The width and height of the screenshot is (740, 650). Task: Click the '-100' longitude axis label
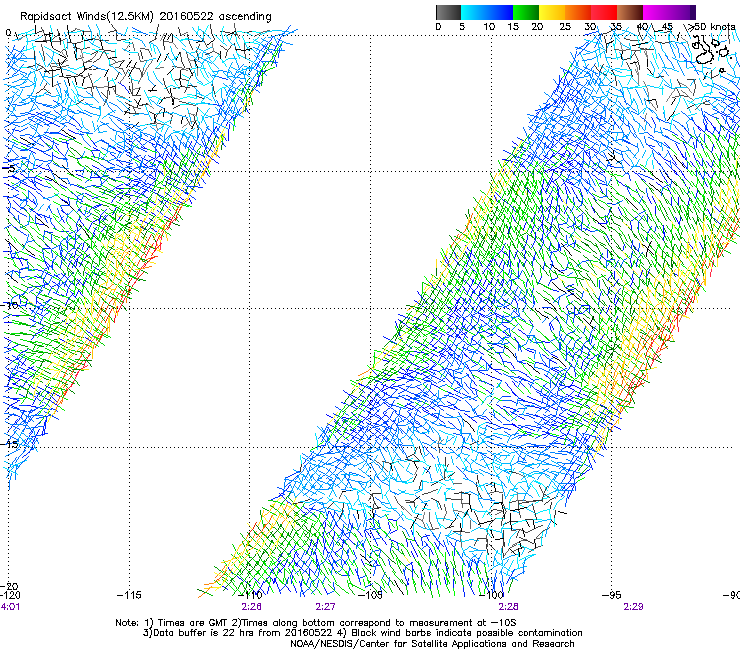(x=491, y=595)
